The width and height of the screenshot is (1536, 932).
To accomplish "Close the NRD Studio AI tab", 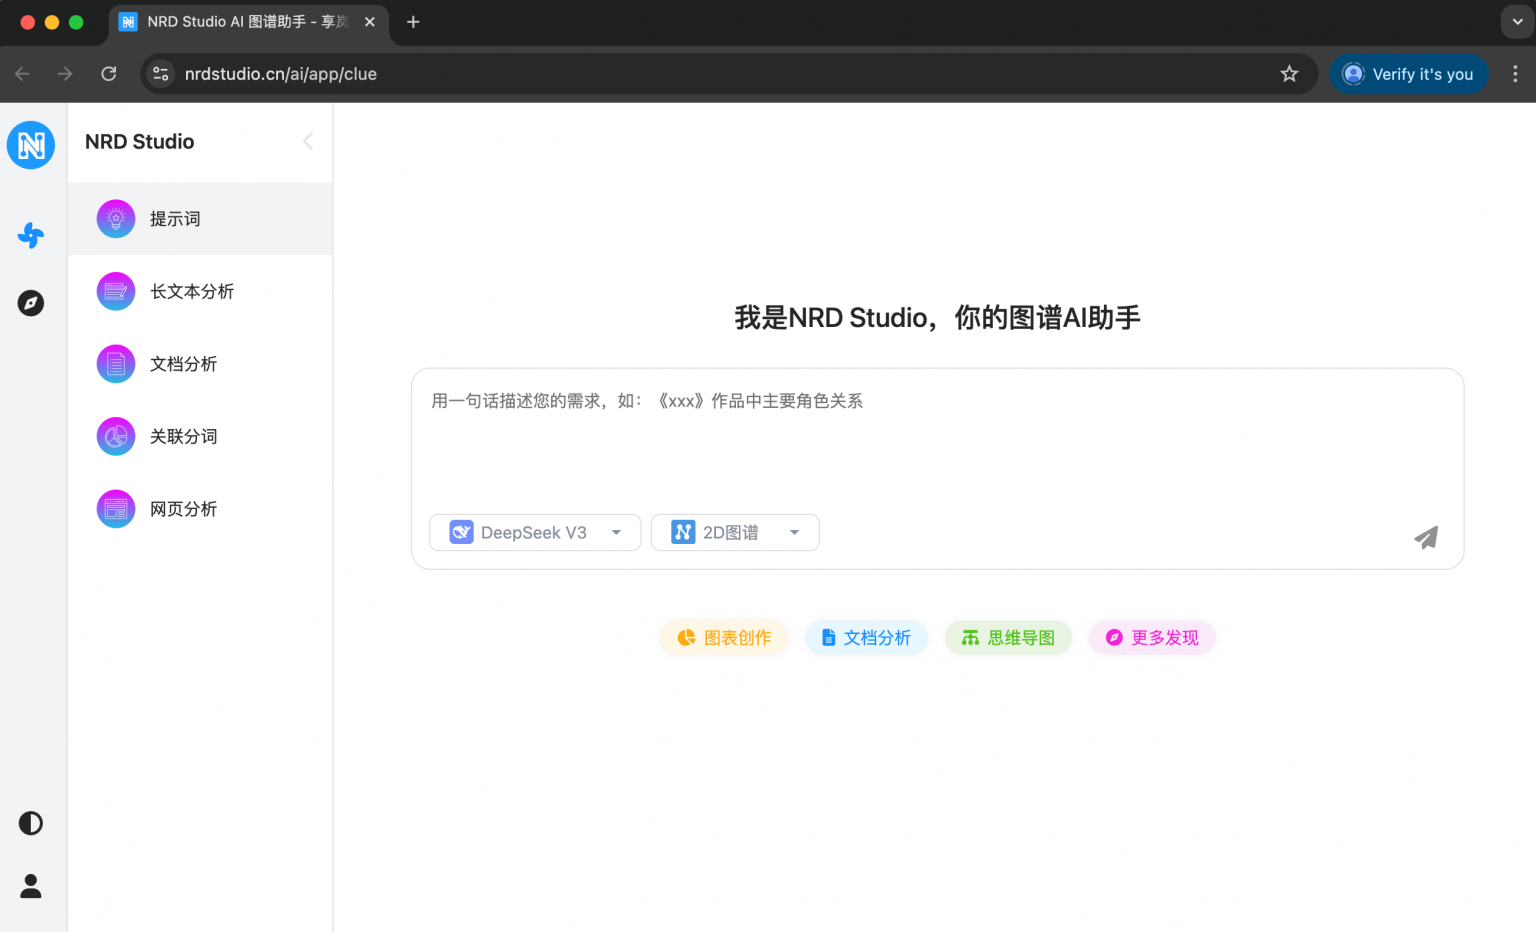I will 370,22.
